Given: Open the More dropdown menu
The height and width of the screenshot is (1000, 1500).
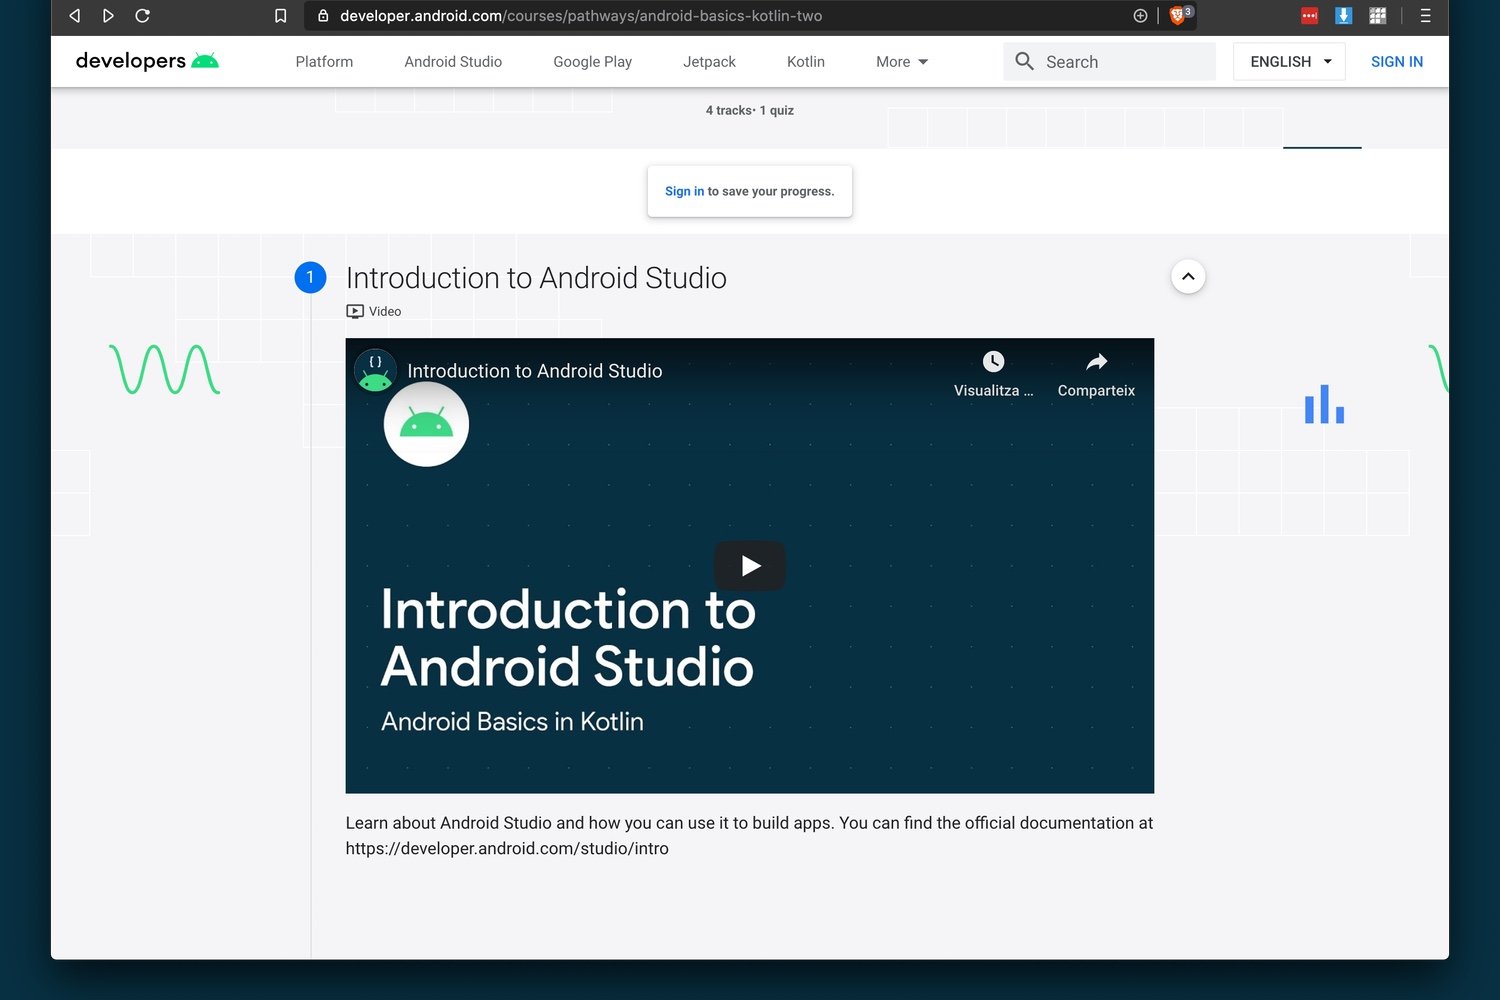Looking at the screenshot, I should point(901,62).
